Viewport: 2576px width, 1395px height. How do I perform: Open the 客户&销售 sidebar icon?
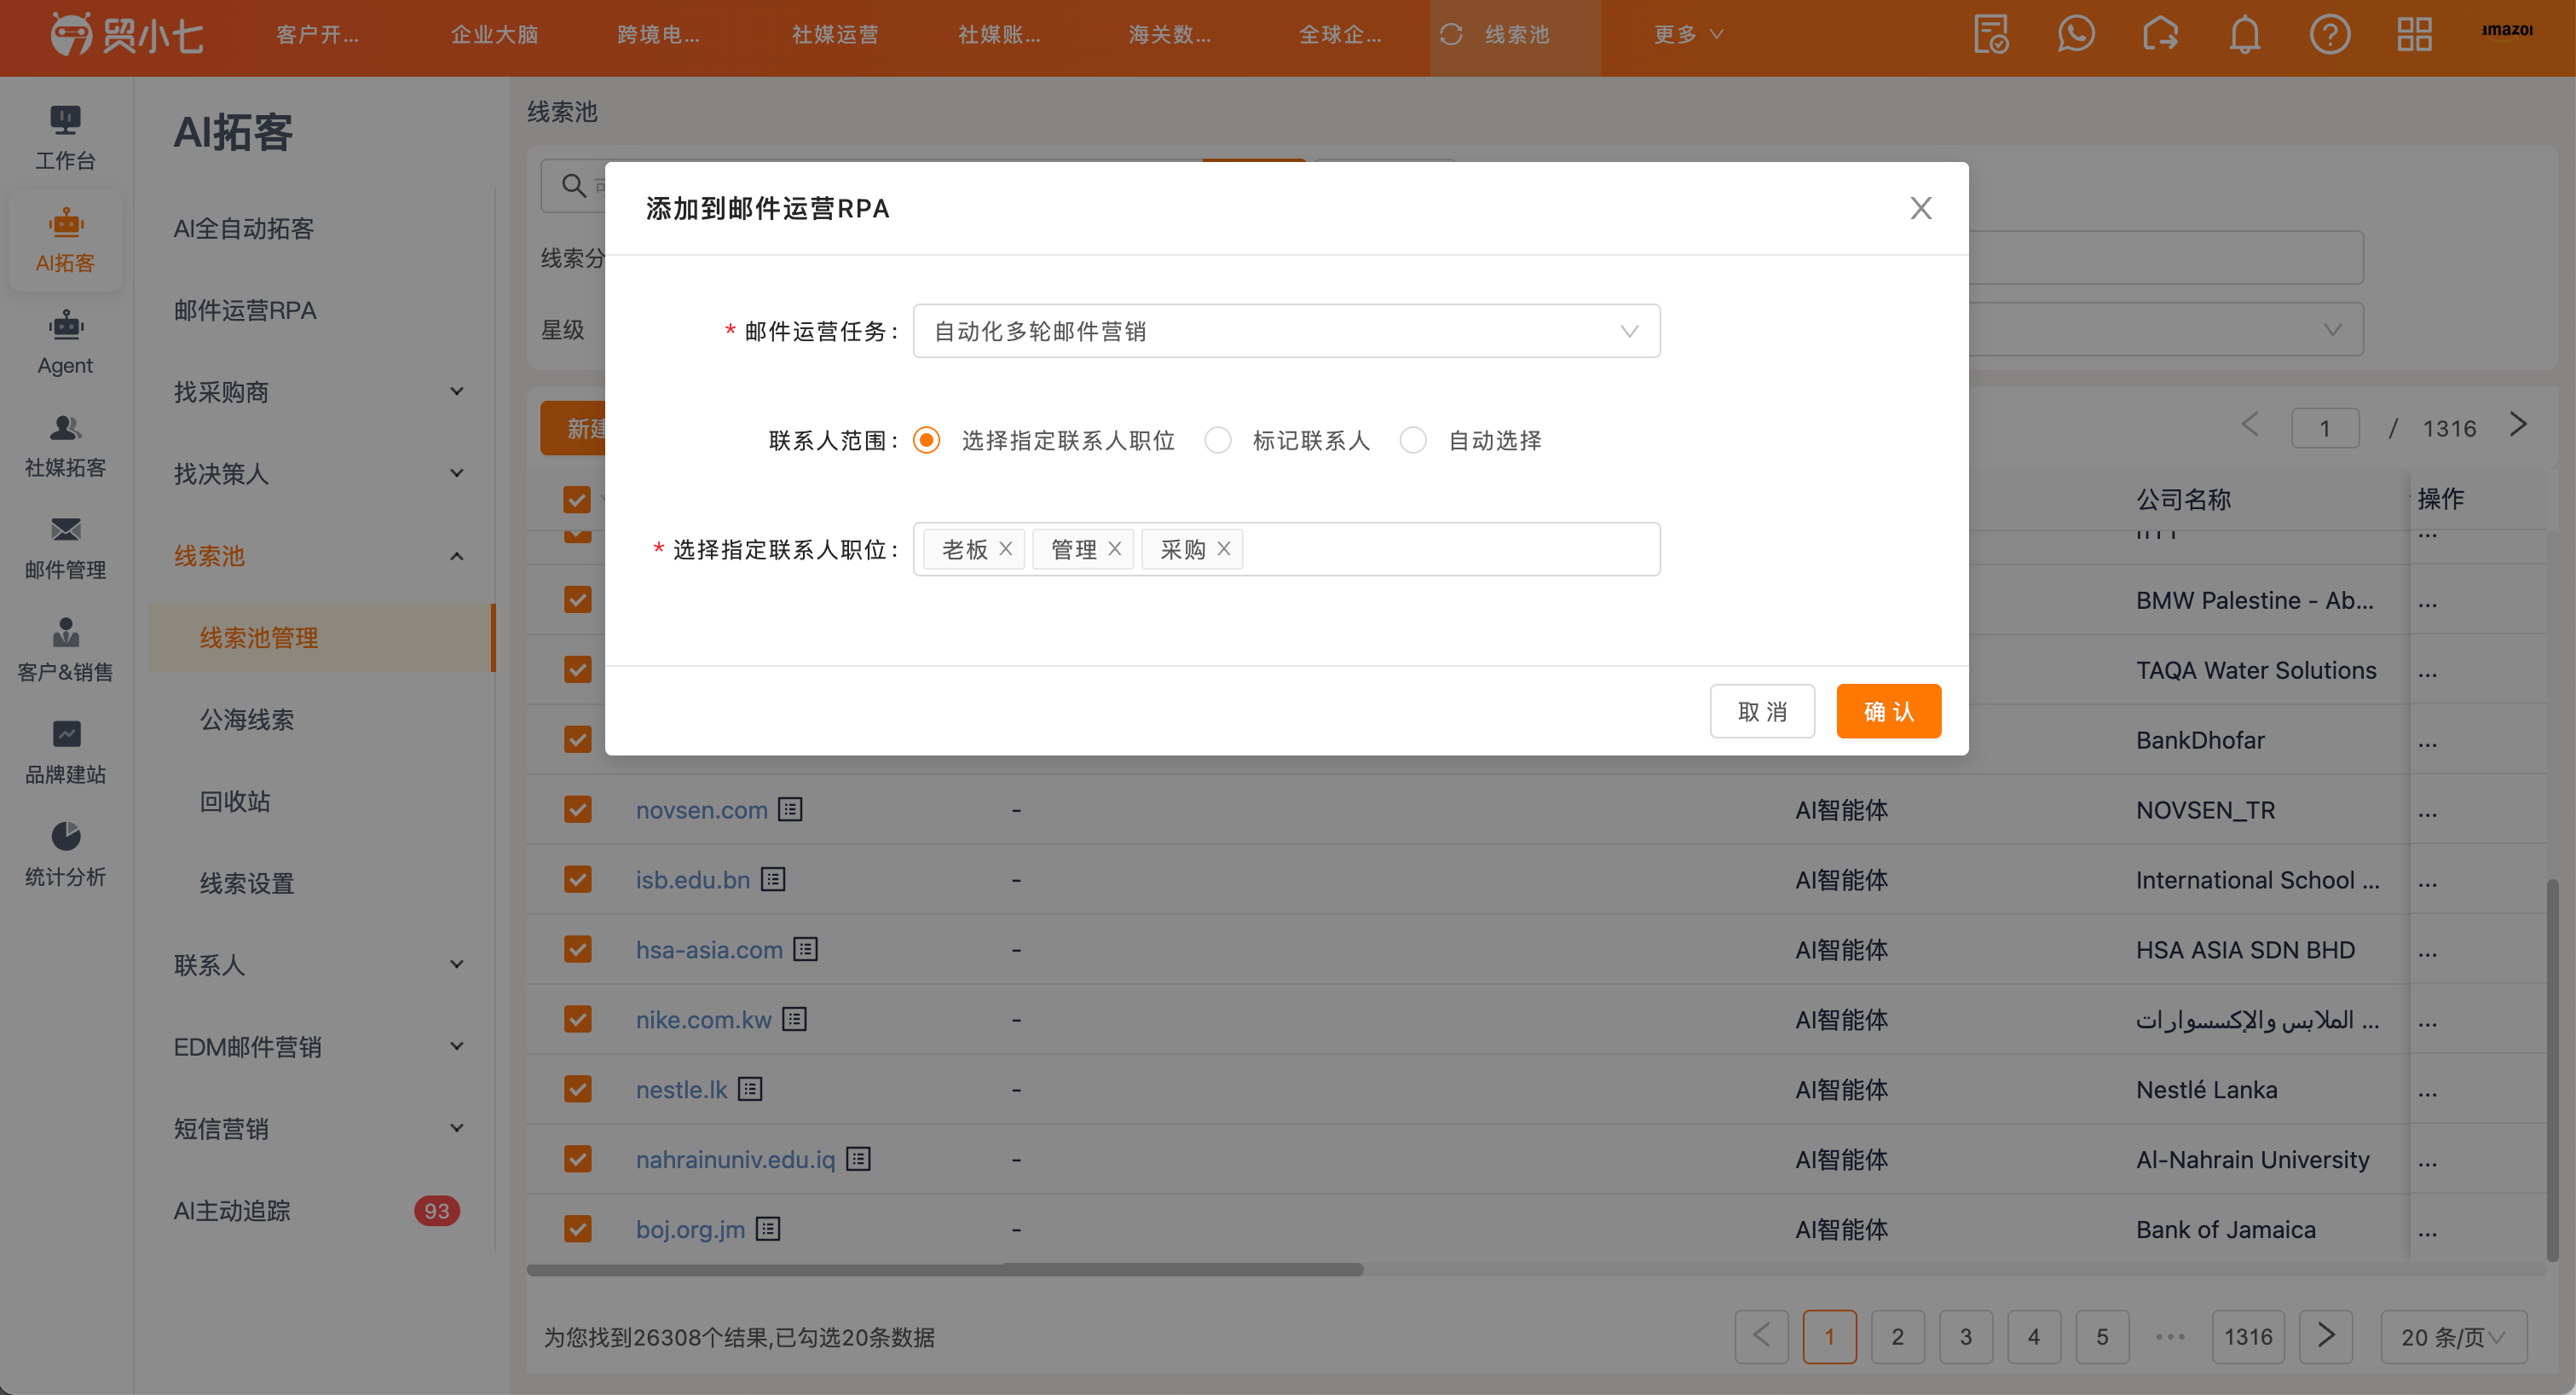pos(65,649)
